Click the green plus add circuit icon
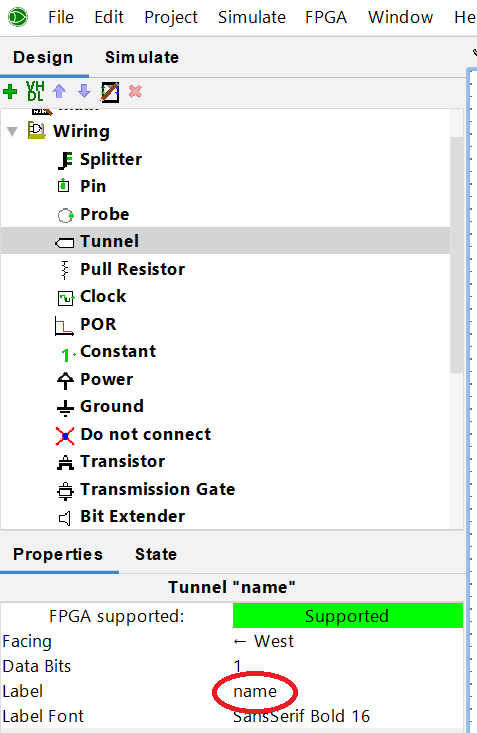This screenshot has width=477, height=733. pyautogui.click(x=10, y=92)
